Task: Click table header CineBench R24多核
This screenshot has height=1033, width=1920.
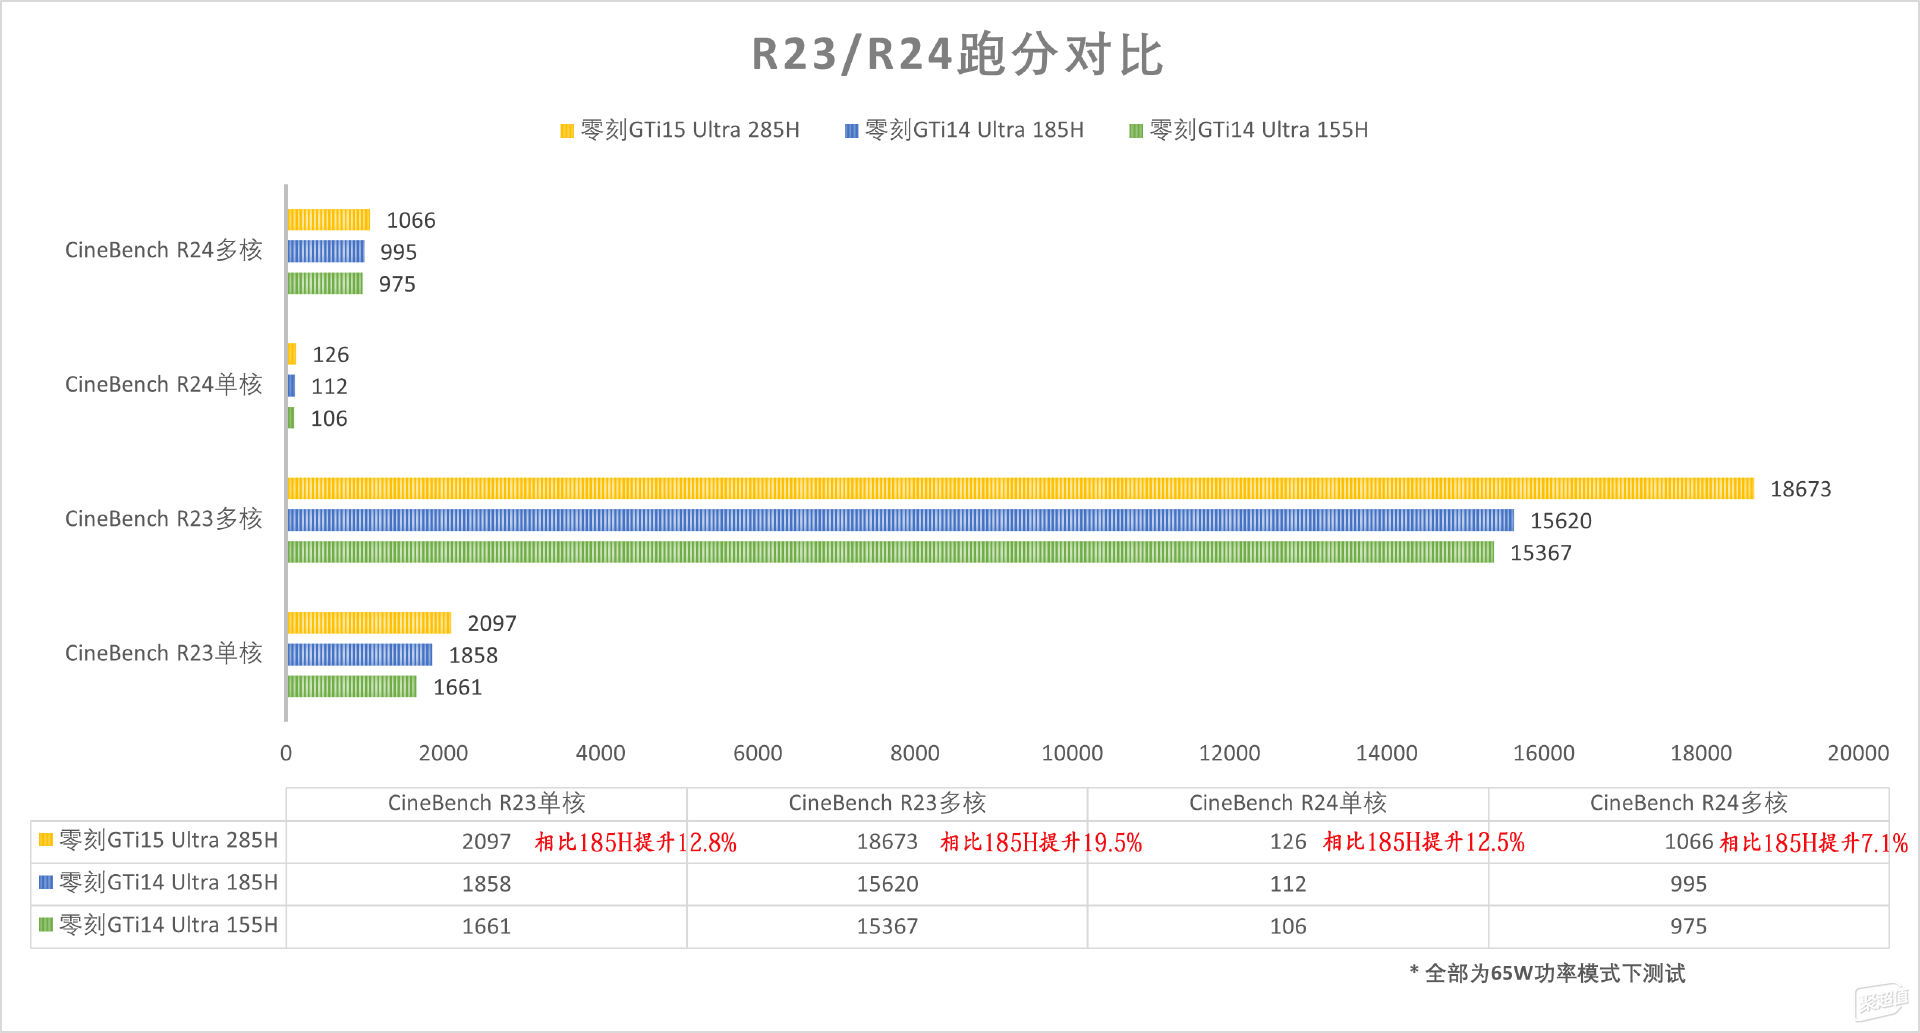Action: tap(1689, 803)
